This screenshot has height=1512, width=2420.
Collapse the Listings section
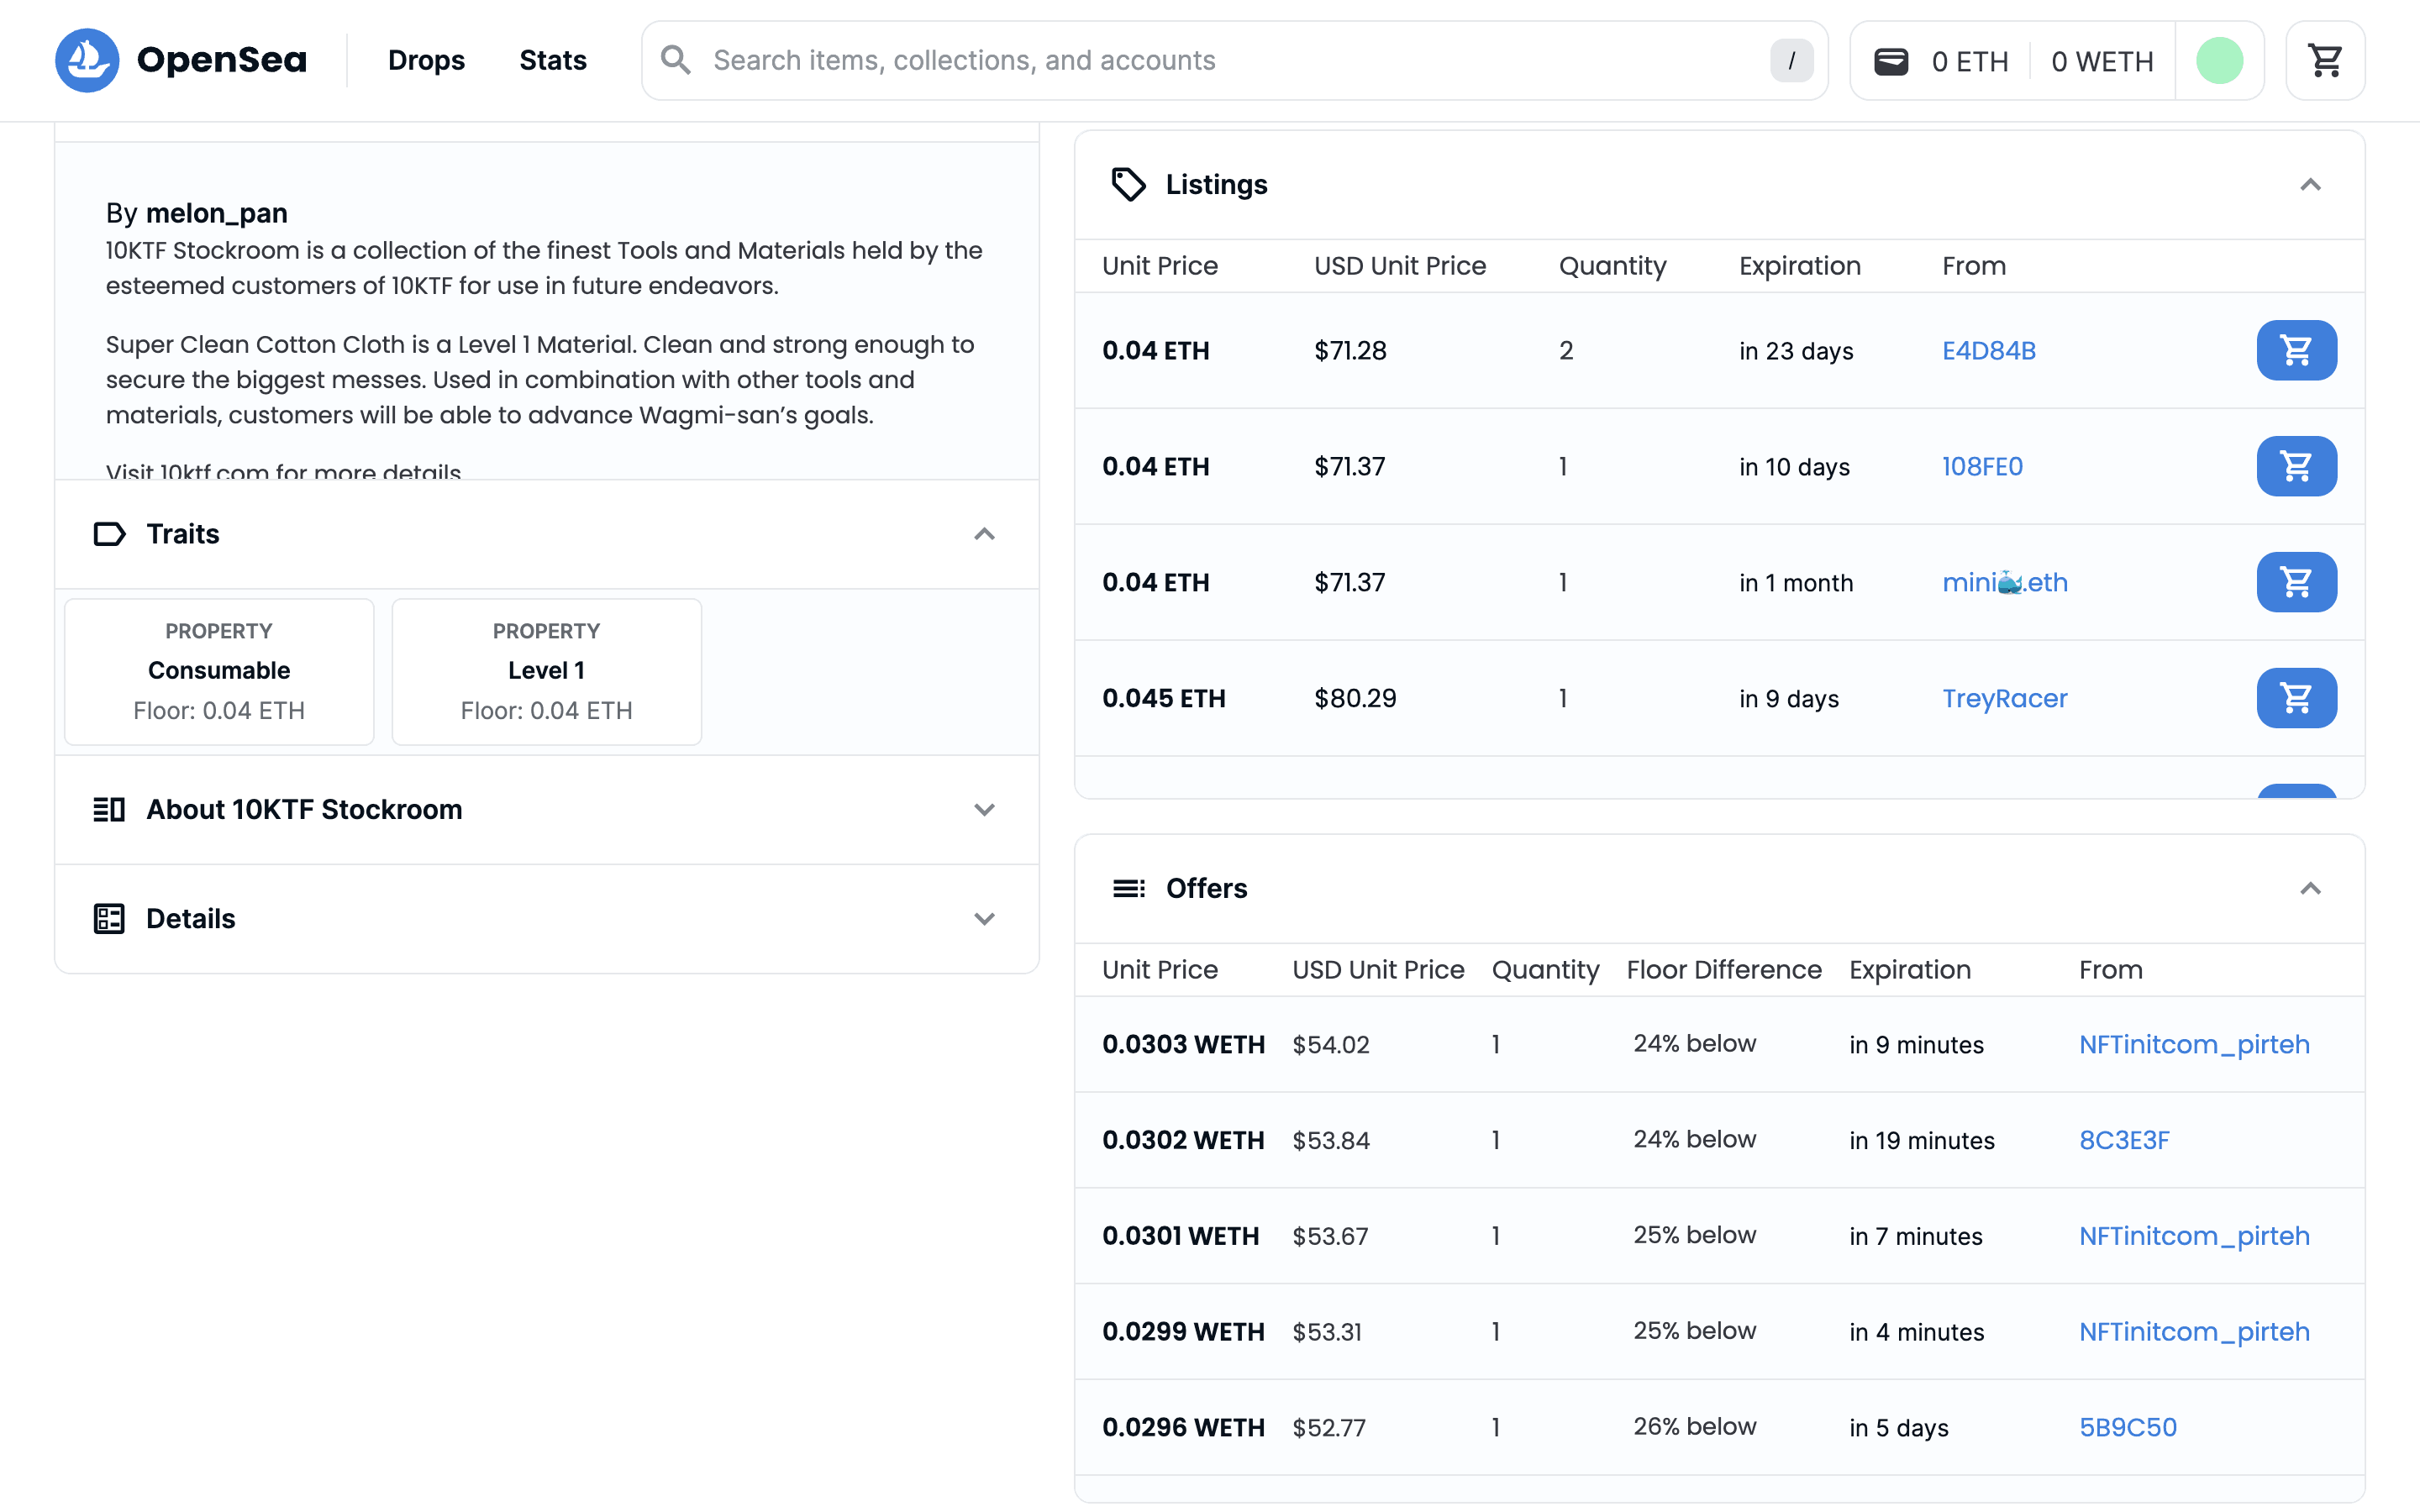pos(2309,185)
